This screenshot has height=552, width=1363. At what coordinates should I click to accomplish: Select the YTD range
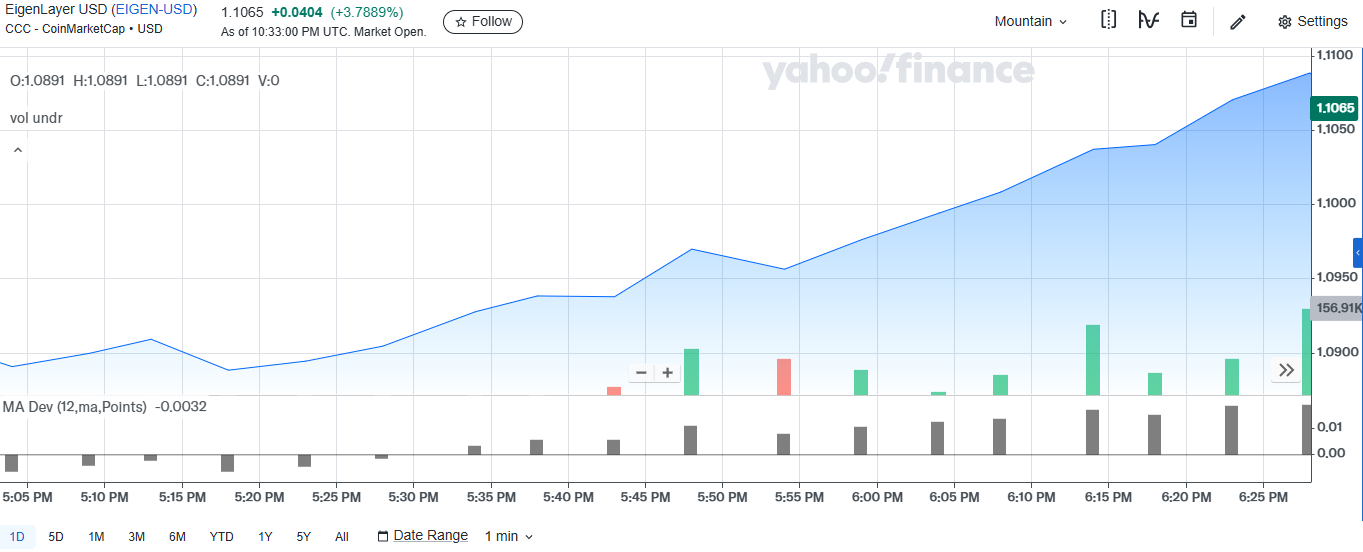pyautogui.click(x=221, y=536)
